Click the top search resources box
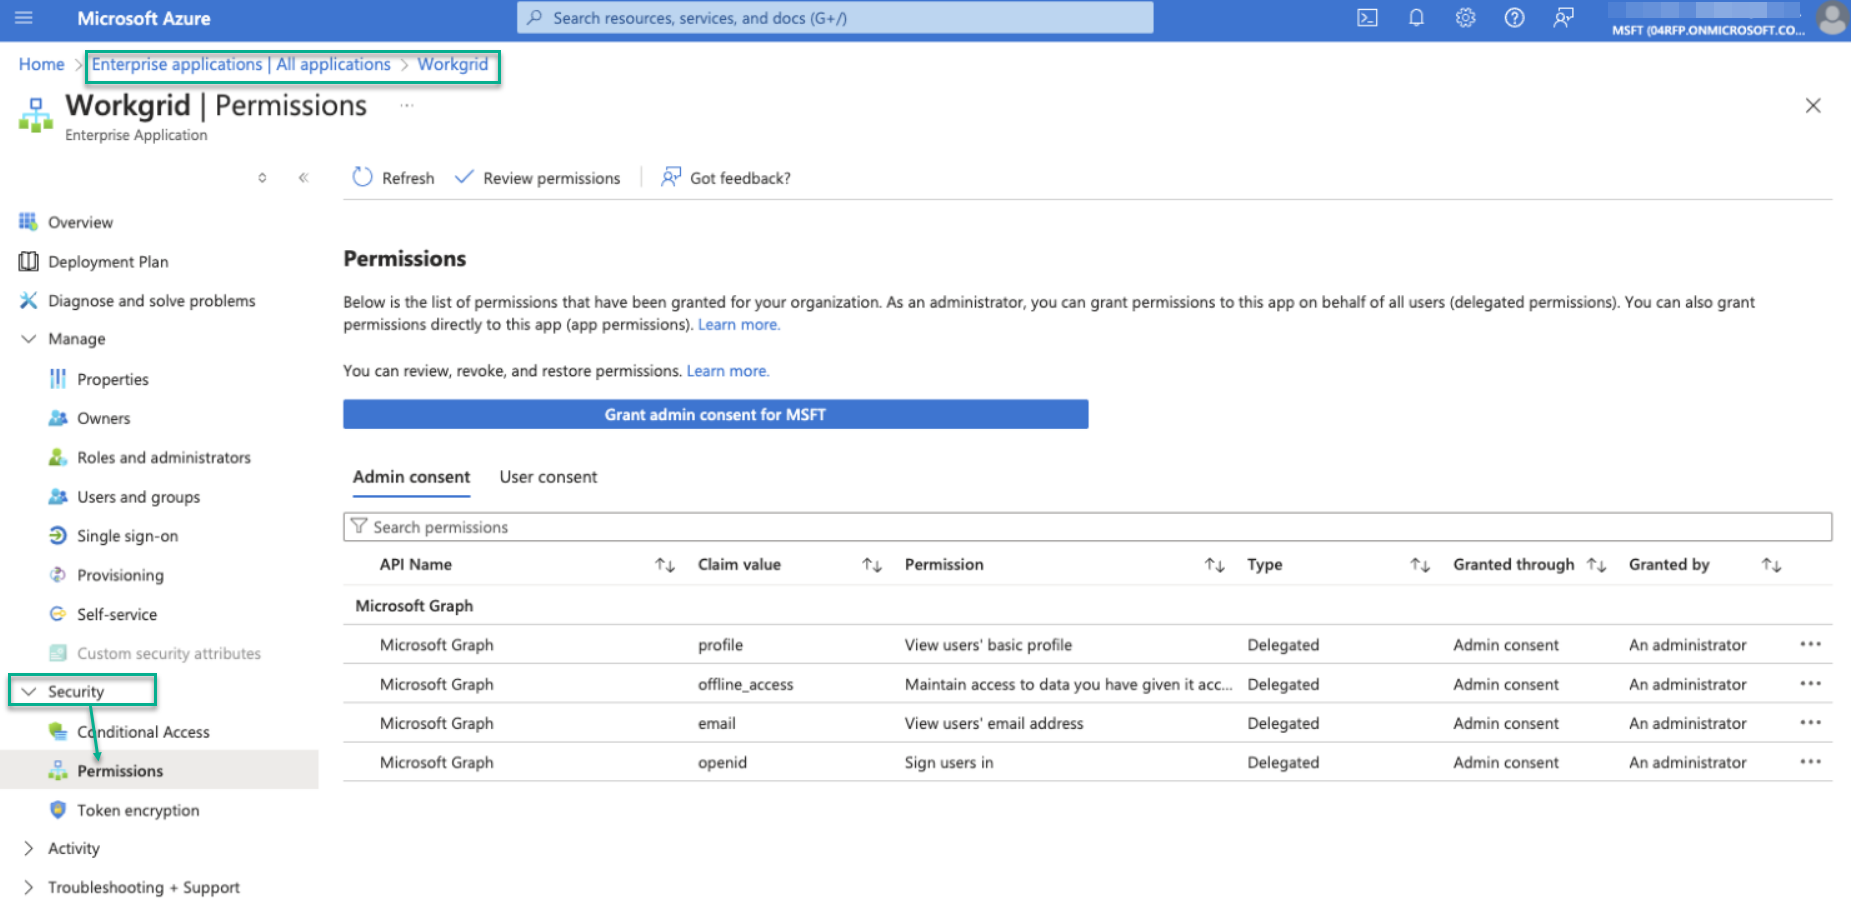 coord(835,18)
